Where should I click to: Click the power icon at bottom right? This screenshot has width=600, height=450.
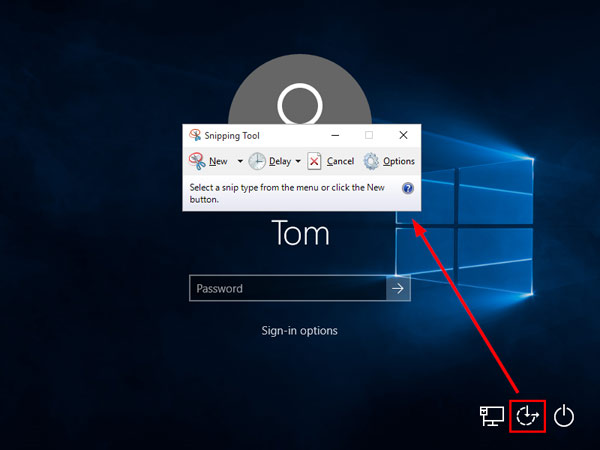click(565, 416)
